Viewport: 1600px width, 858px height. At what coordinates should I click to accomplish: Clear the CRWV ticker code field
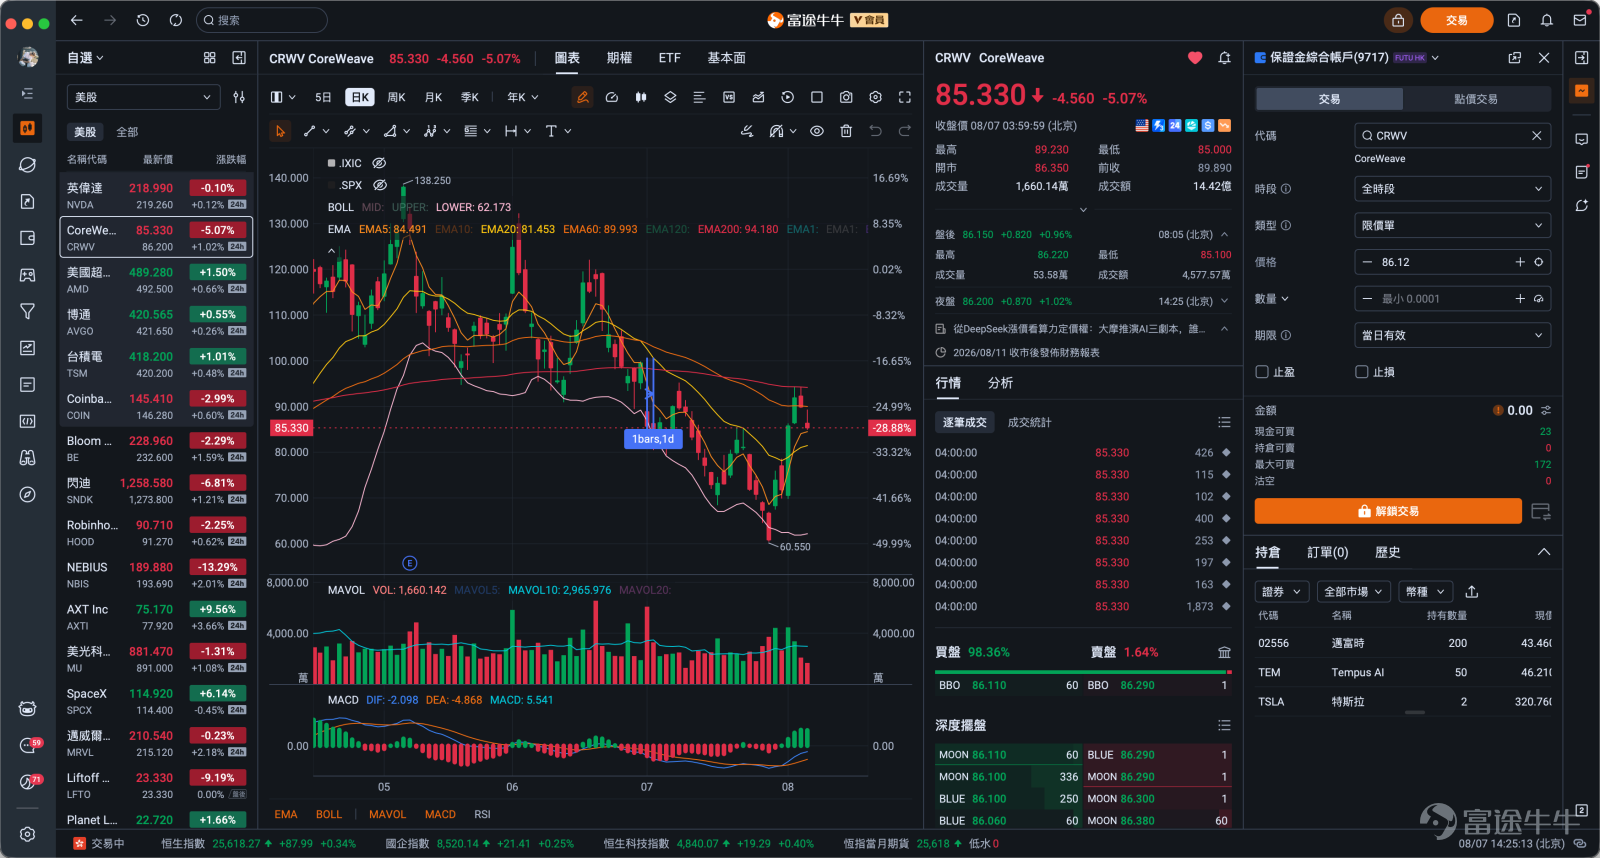click(1537, 135)
